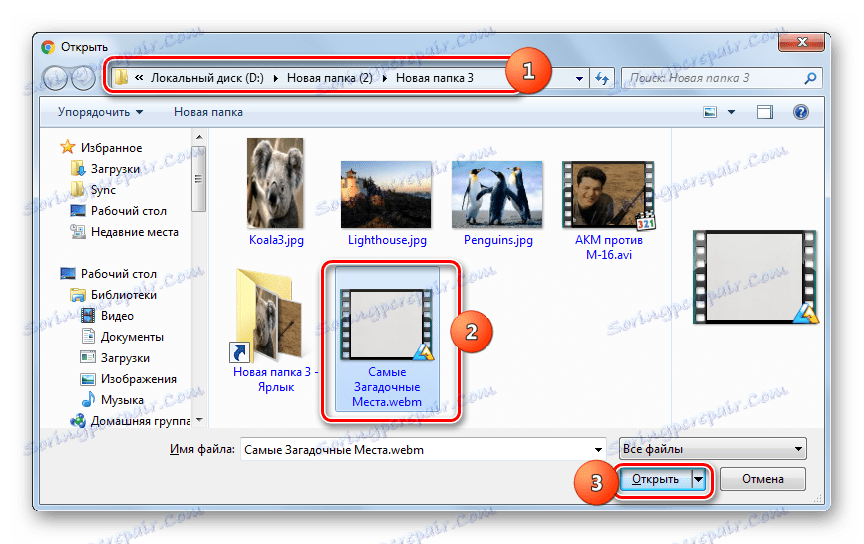
Task: Click the arrow after Локальный диск (D:)
Action: point(276,78)
